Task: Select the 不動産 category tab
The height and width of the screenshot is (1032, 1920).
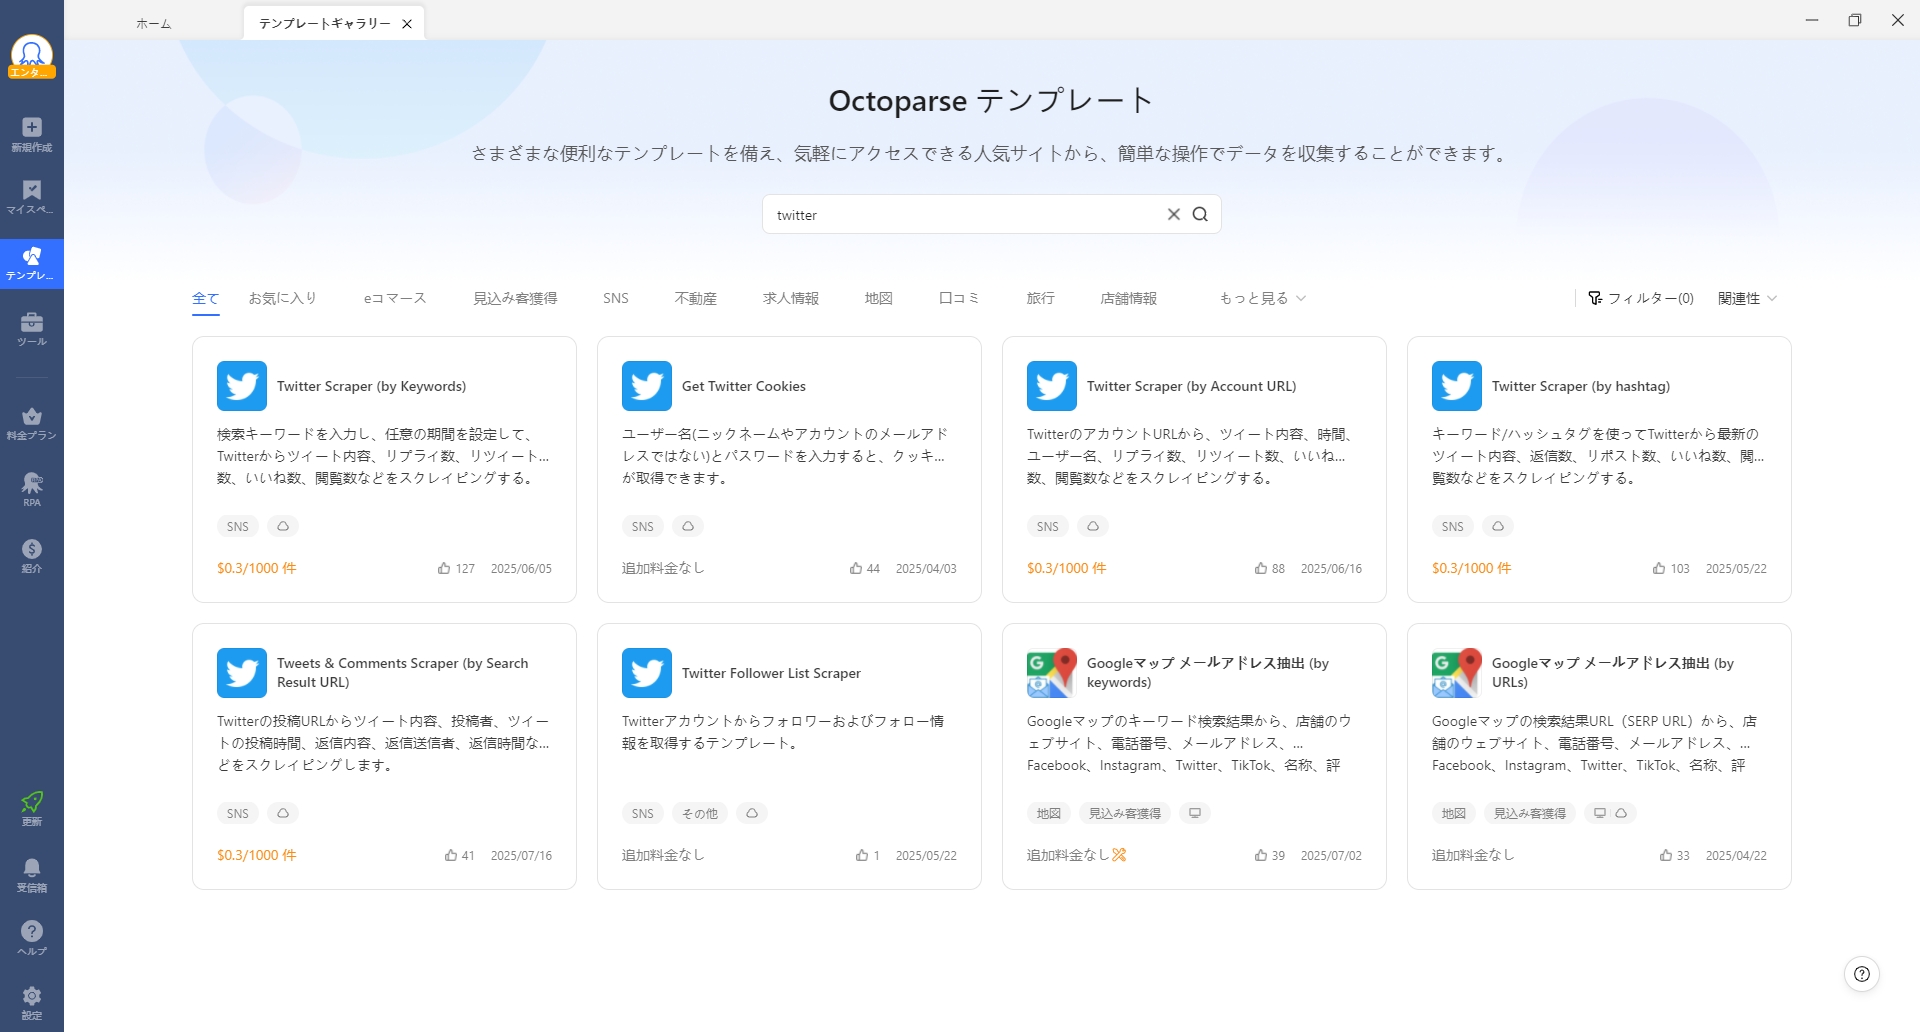Action: pos(696,298)
